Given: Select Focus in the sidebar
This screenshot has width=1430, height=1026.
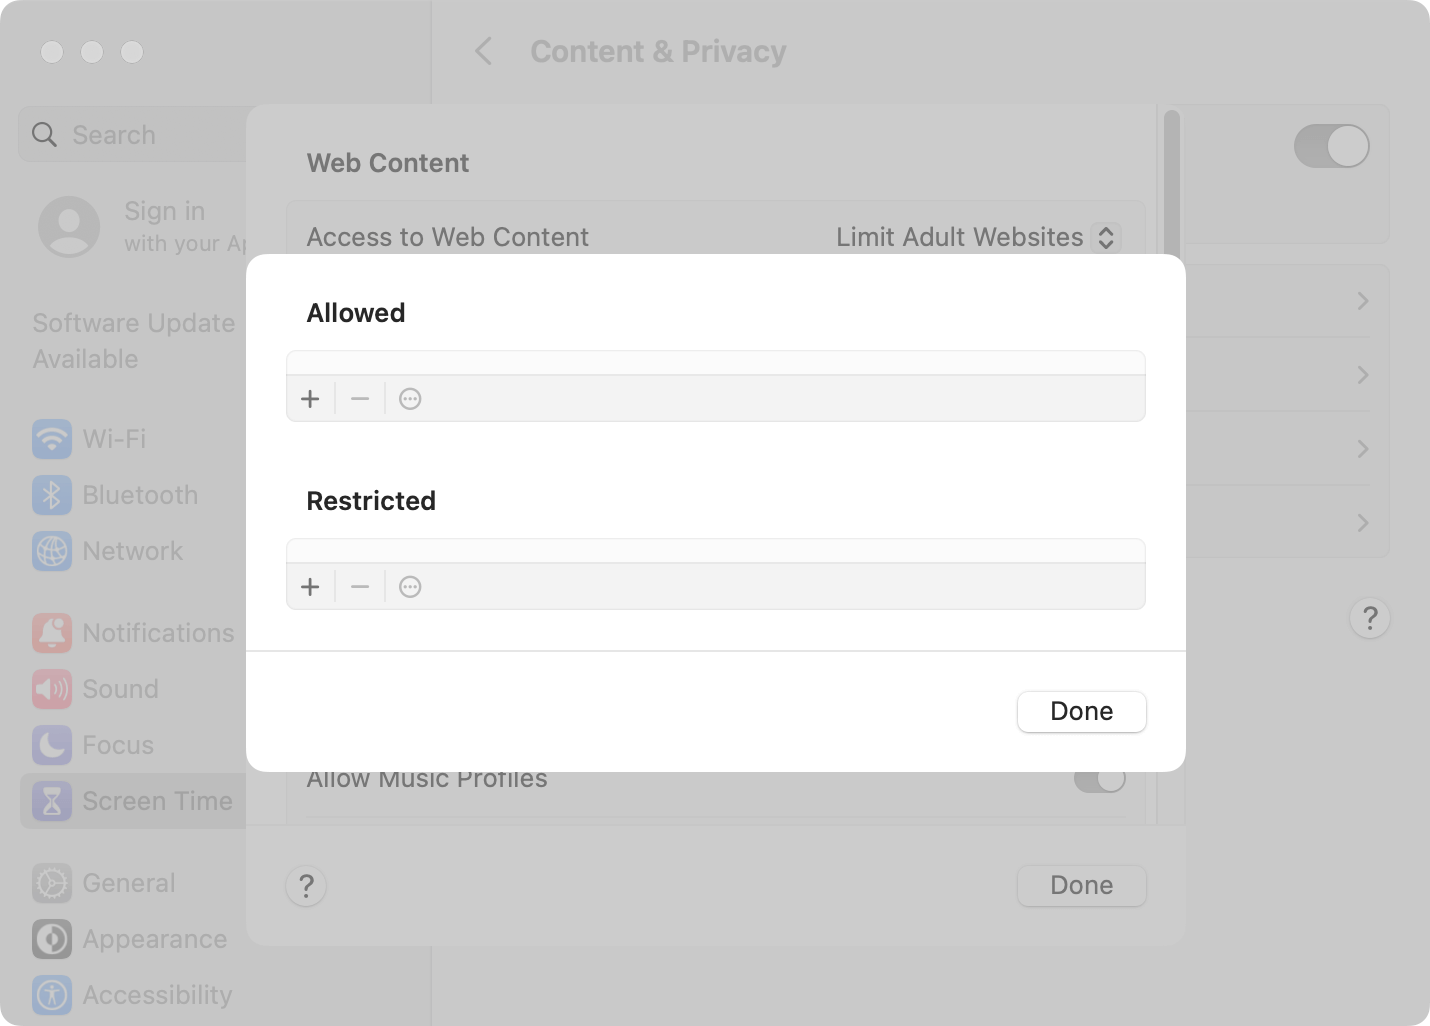Looking at the screenshot, I should [x=51, y=745].
